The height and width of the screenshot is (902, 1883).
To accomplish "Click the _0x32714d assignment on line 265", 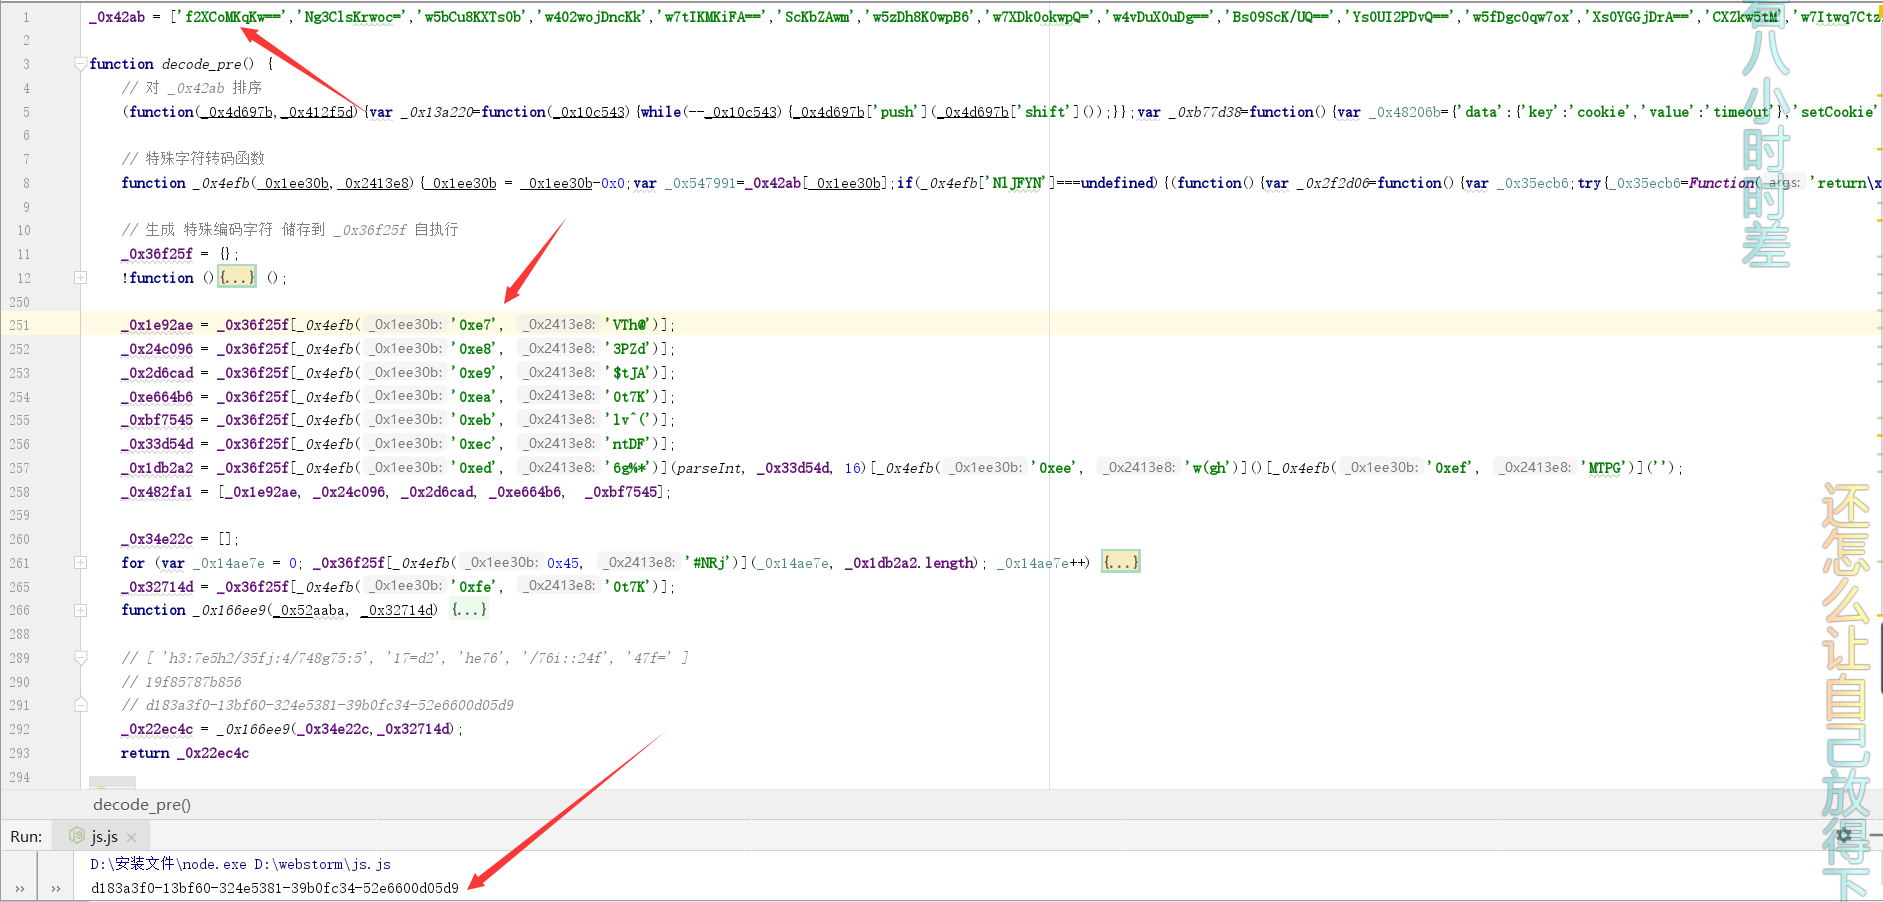I will click(x=398, y=587).
